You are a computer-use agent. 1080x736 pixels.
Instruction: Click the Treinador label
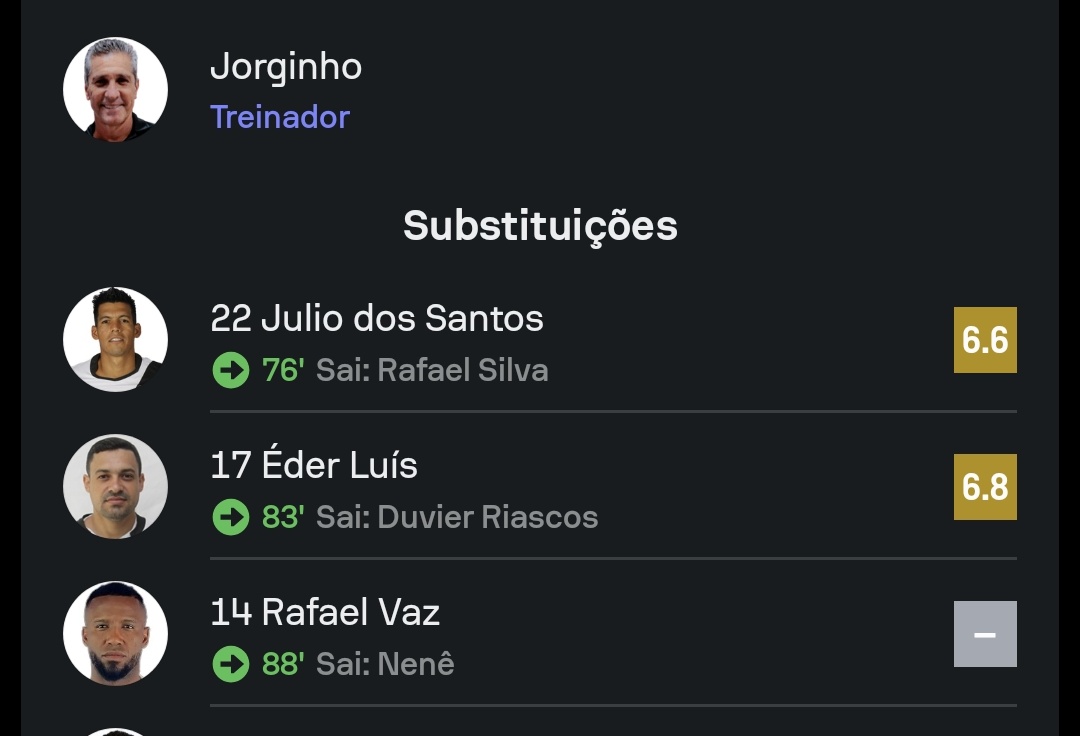point(280,117)
